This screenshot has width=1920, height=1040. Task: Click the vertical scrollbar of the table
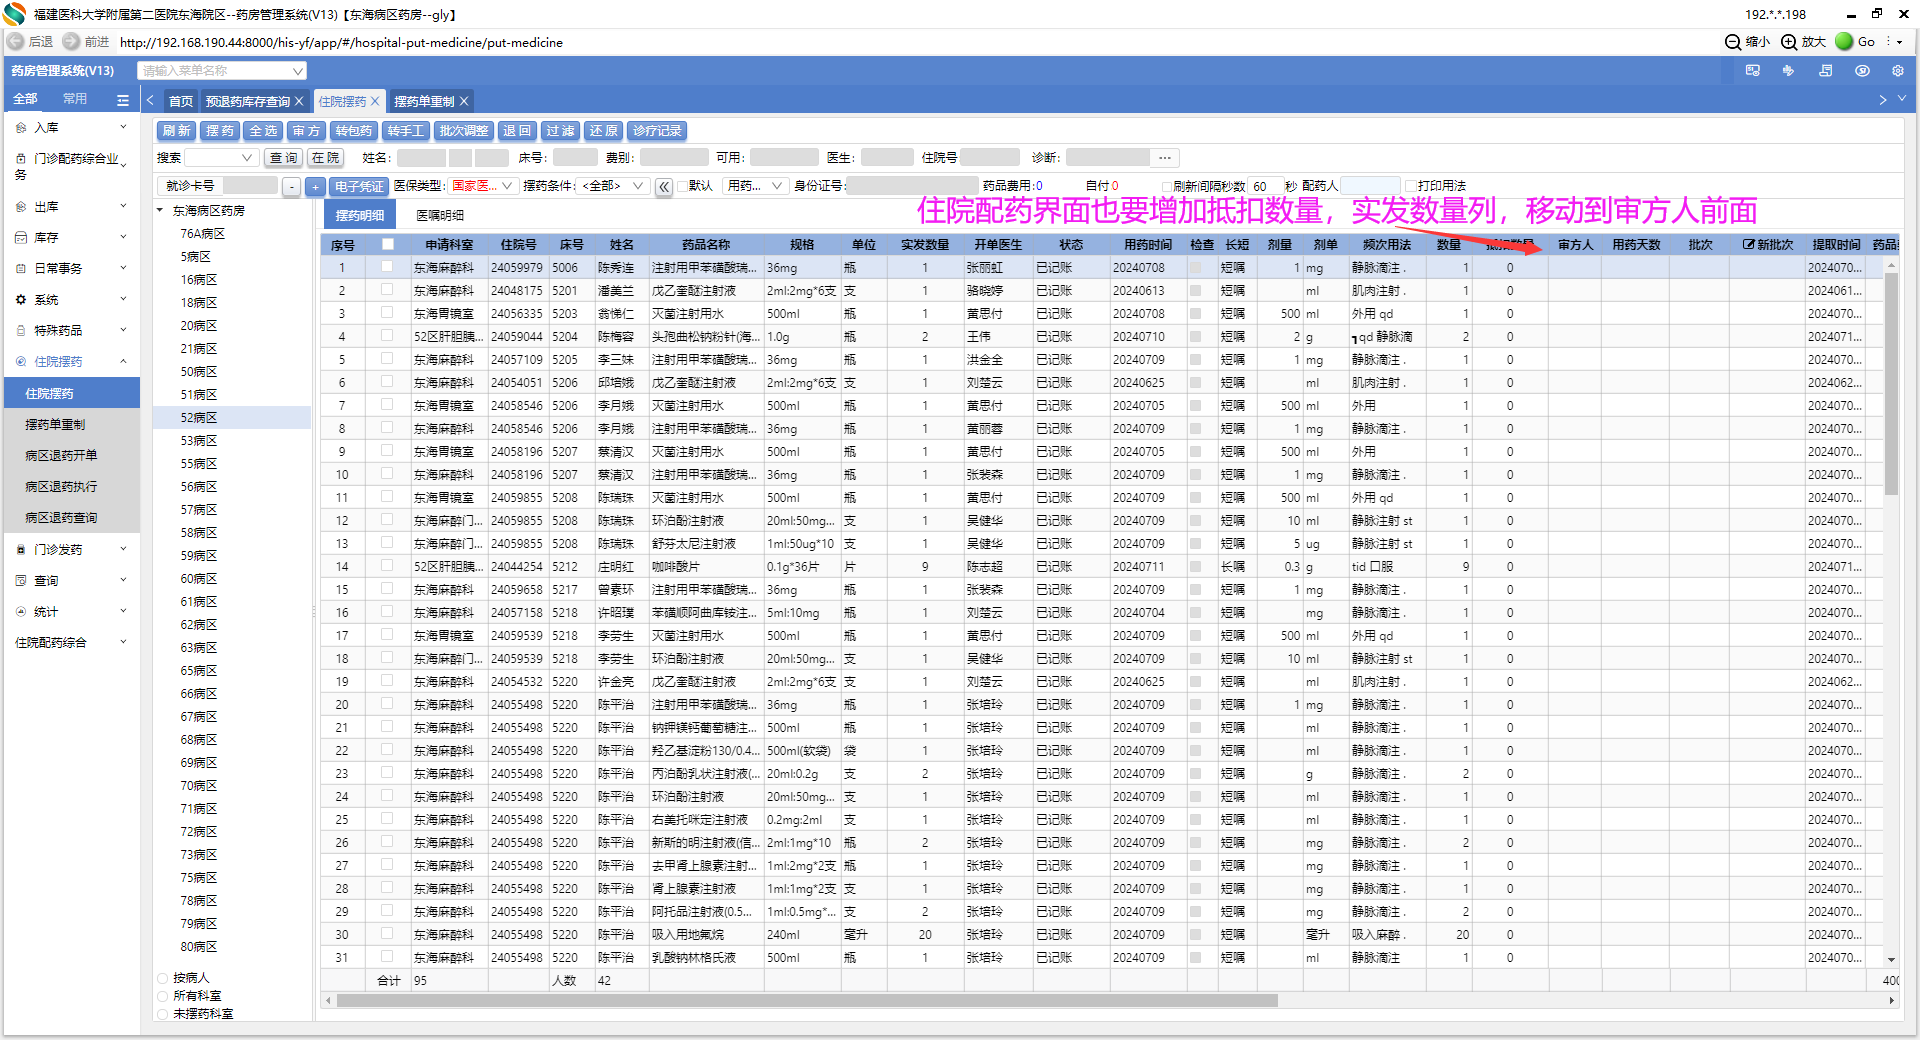pos(1891,385)
